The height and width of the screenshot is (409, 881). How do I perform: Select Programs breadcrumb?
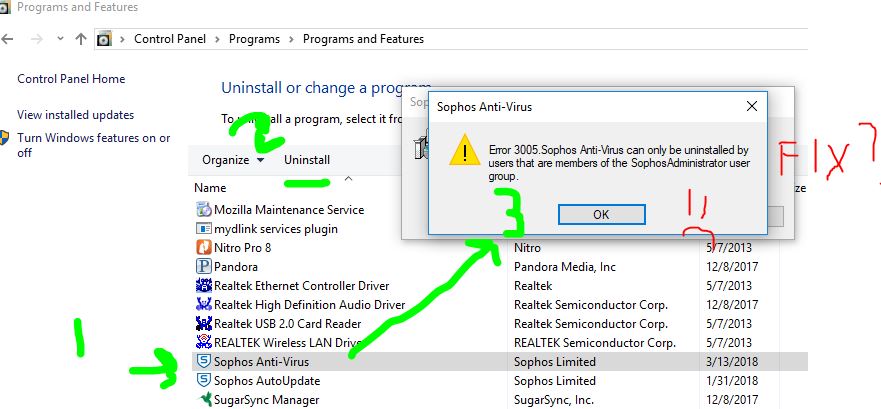pyautogui.click(x=254, y=39)
